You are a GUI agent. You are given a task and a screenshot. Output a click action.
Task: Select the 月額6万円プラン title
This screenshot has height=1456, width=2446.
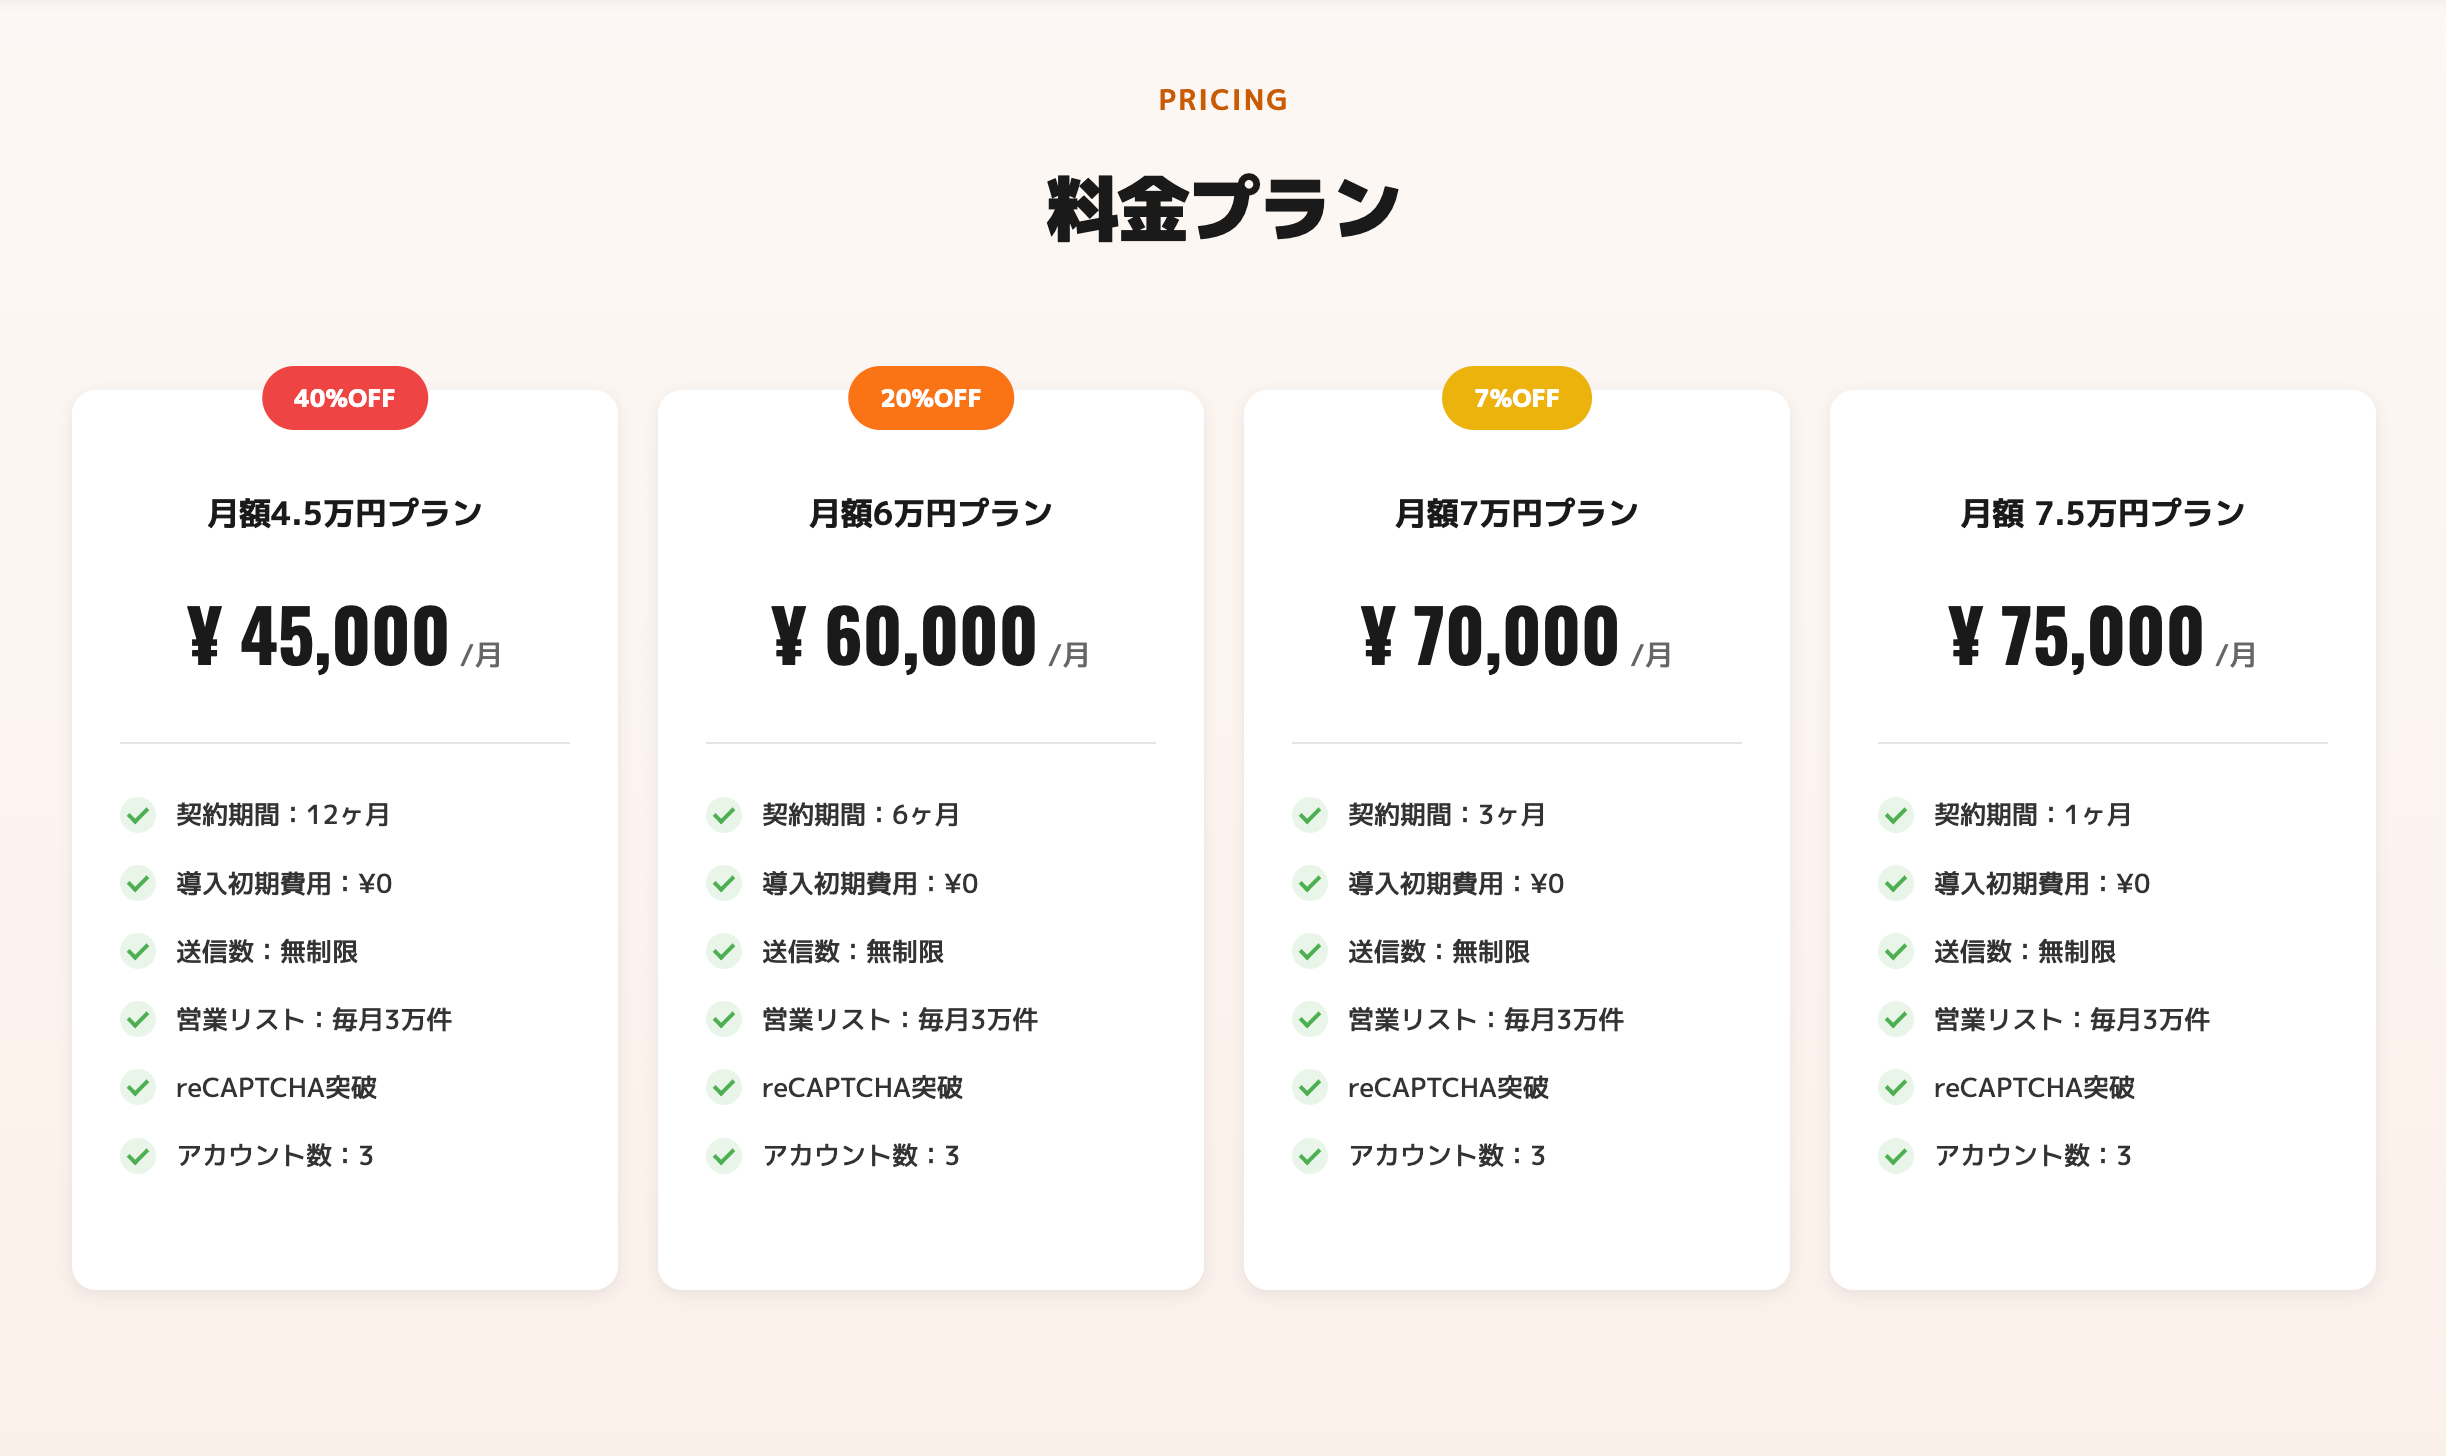(x=930, y=513)
